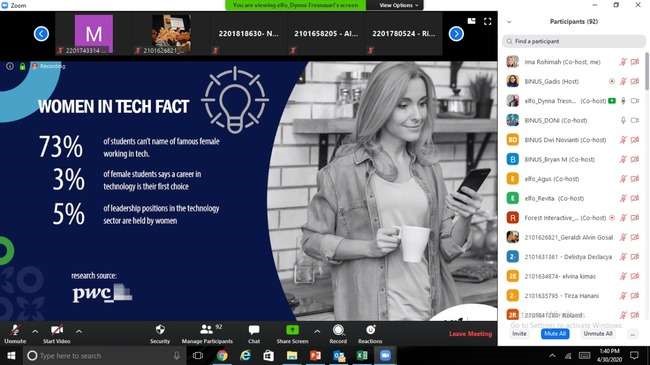This screenshot has height=365, width=650.
Task: Expand share options arrow next to Share Screen
Action: pyautogui.click(x=317, y=331)
